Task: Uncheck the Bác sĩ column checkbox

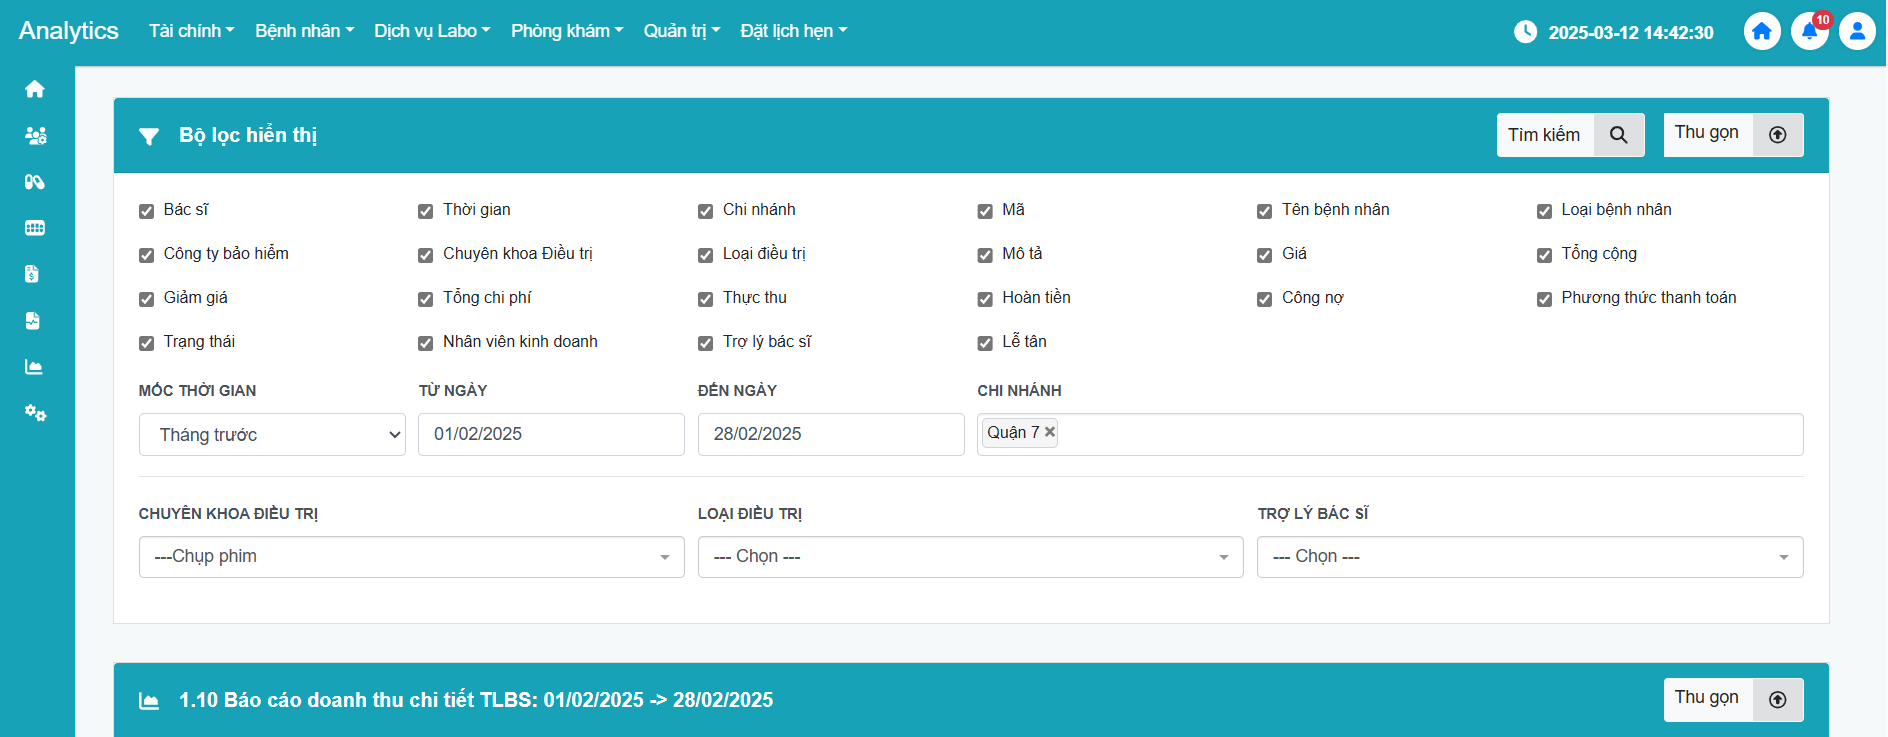Action: click(x=147, y=211)
